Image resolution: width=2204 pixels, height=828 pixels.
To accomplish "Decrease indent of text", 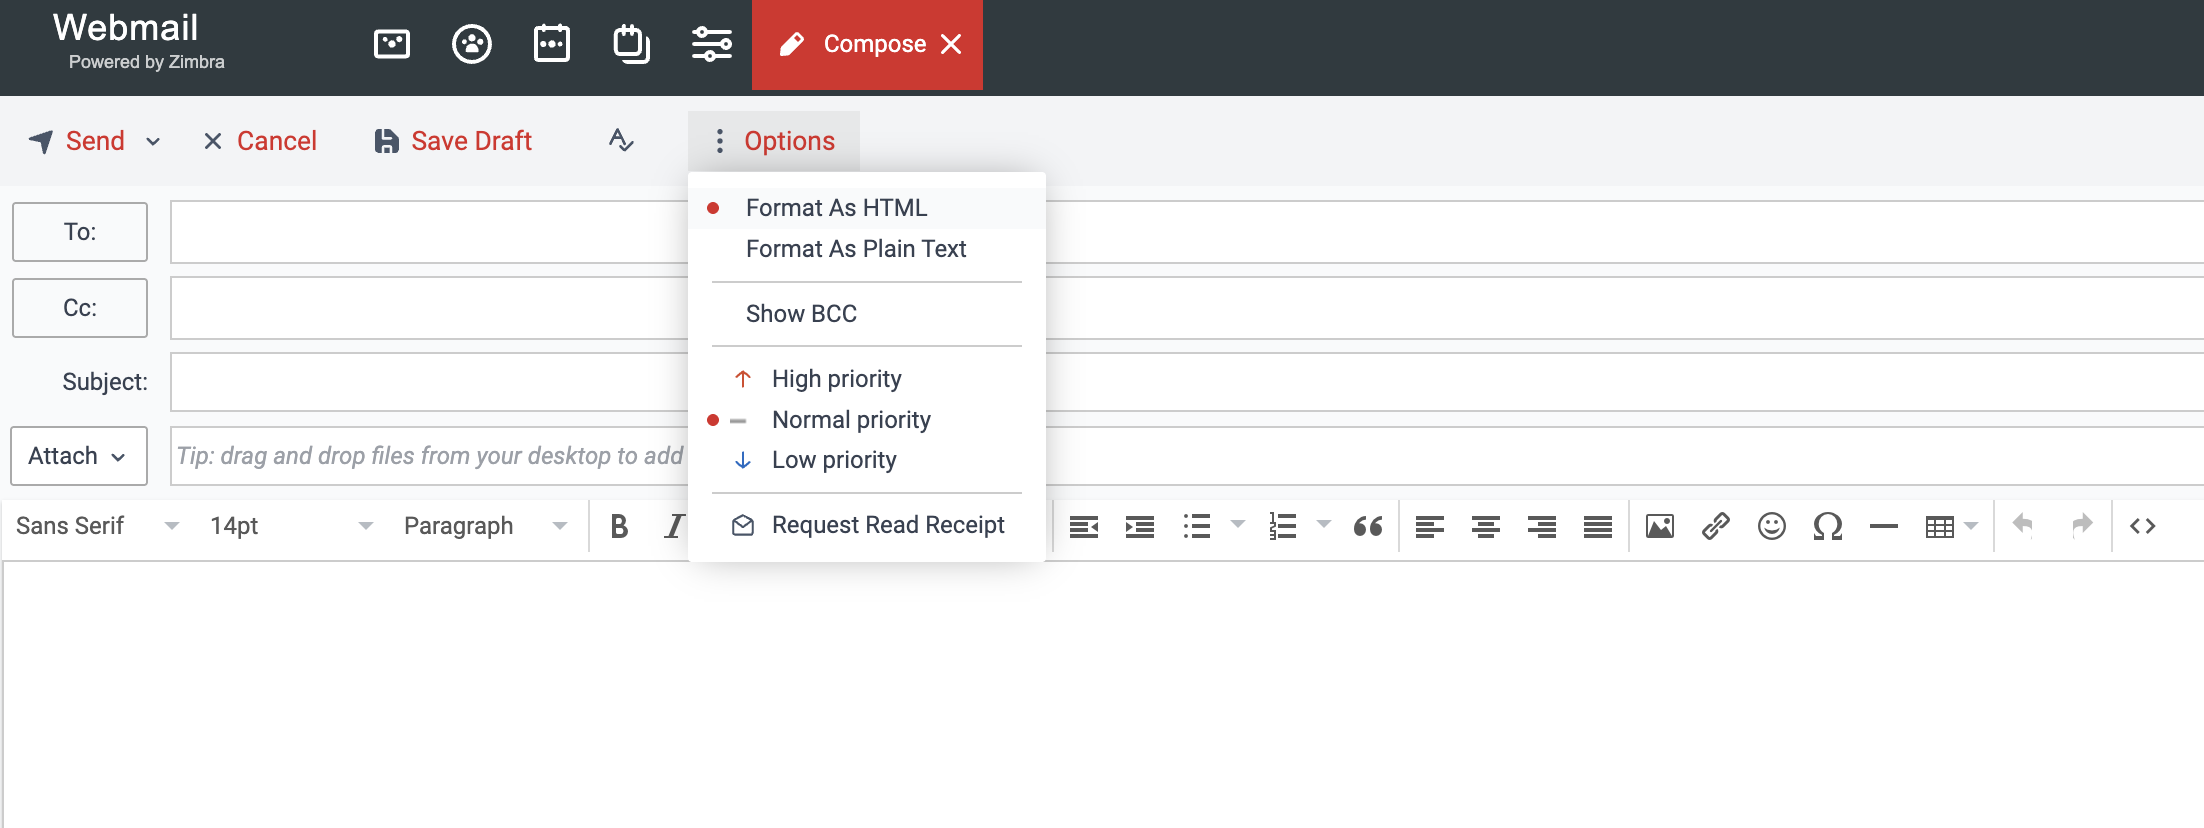I will tap(1084, 526).
